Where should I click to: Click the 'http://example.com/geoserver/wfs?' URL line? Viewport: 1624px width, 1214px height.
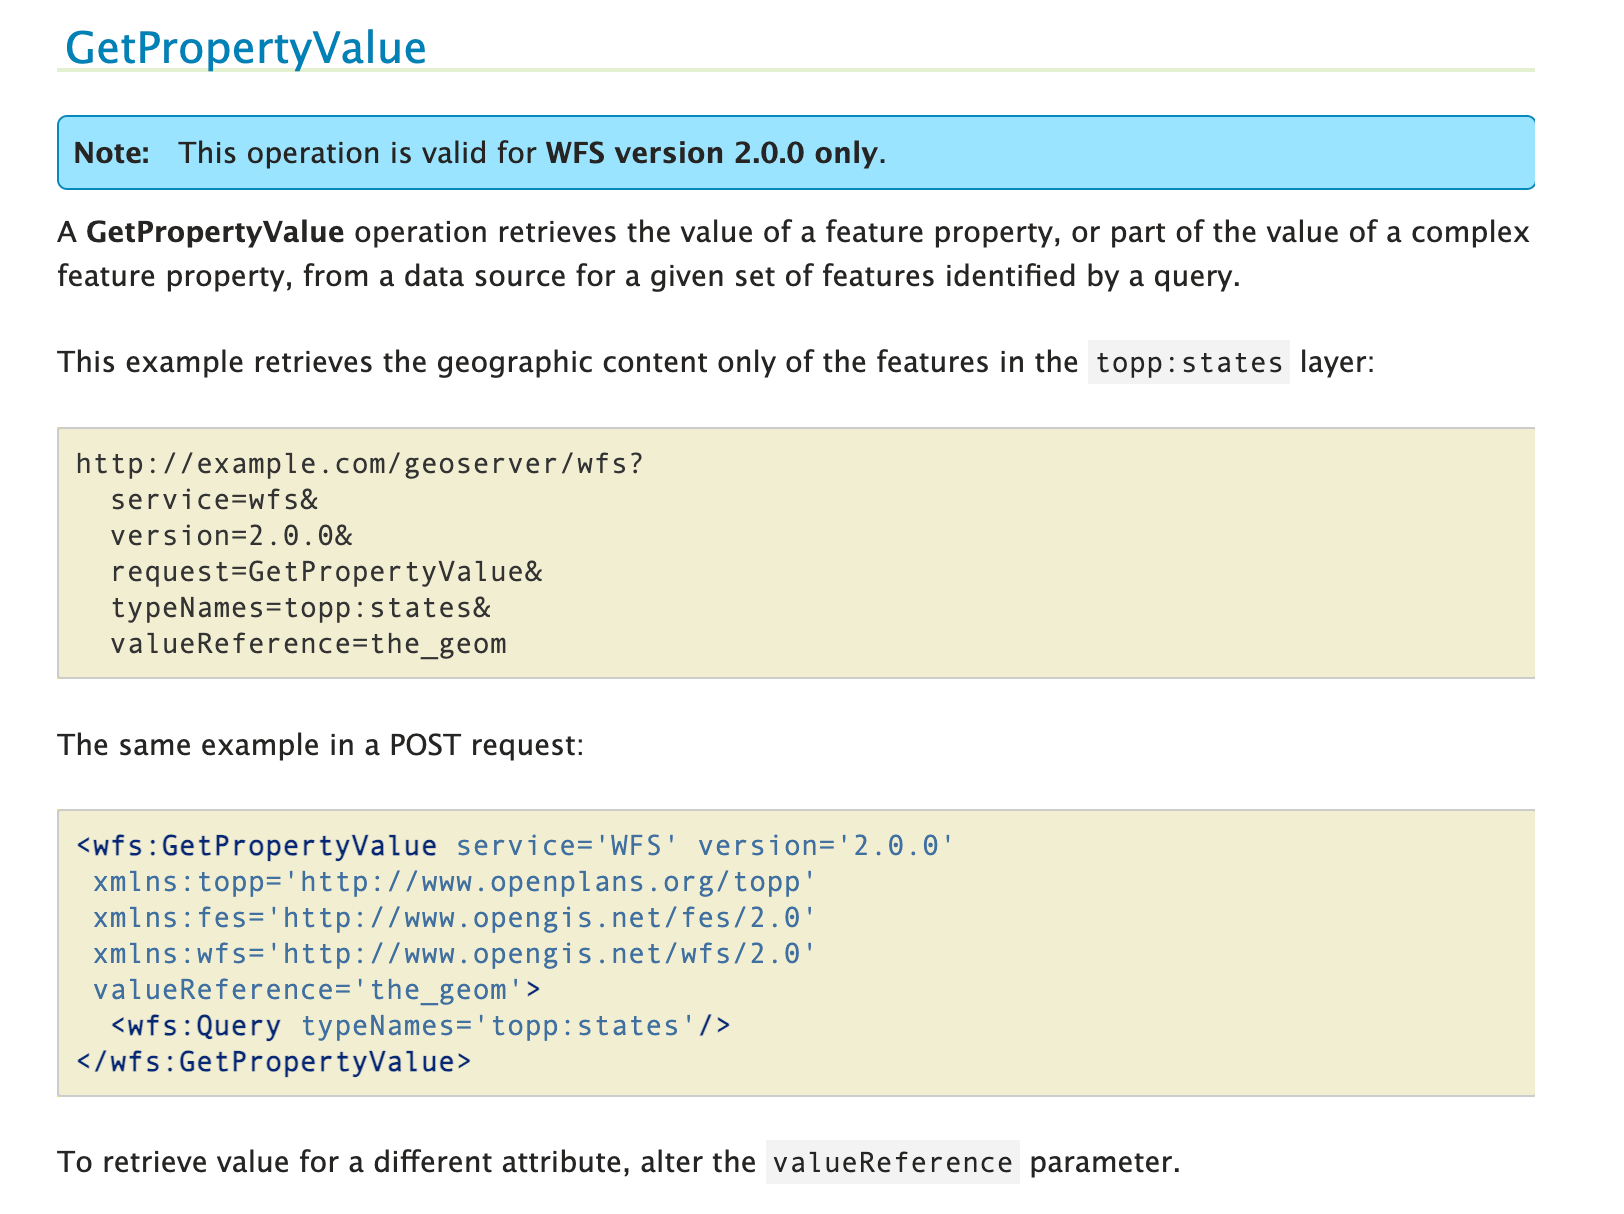click(361, 464)
